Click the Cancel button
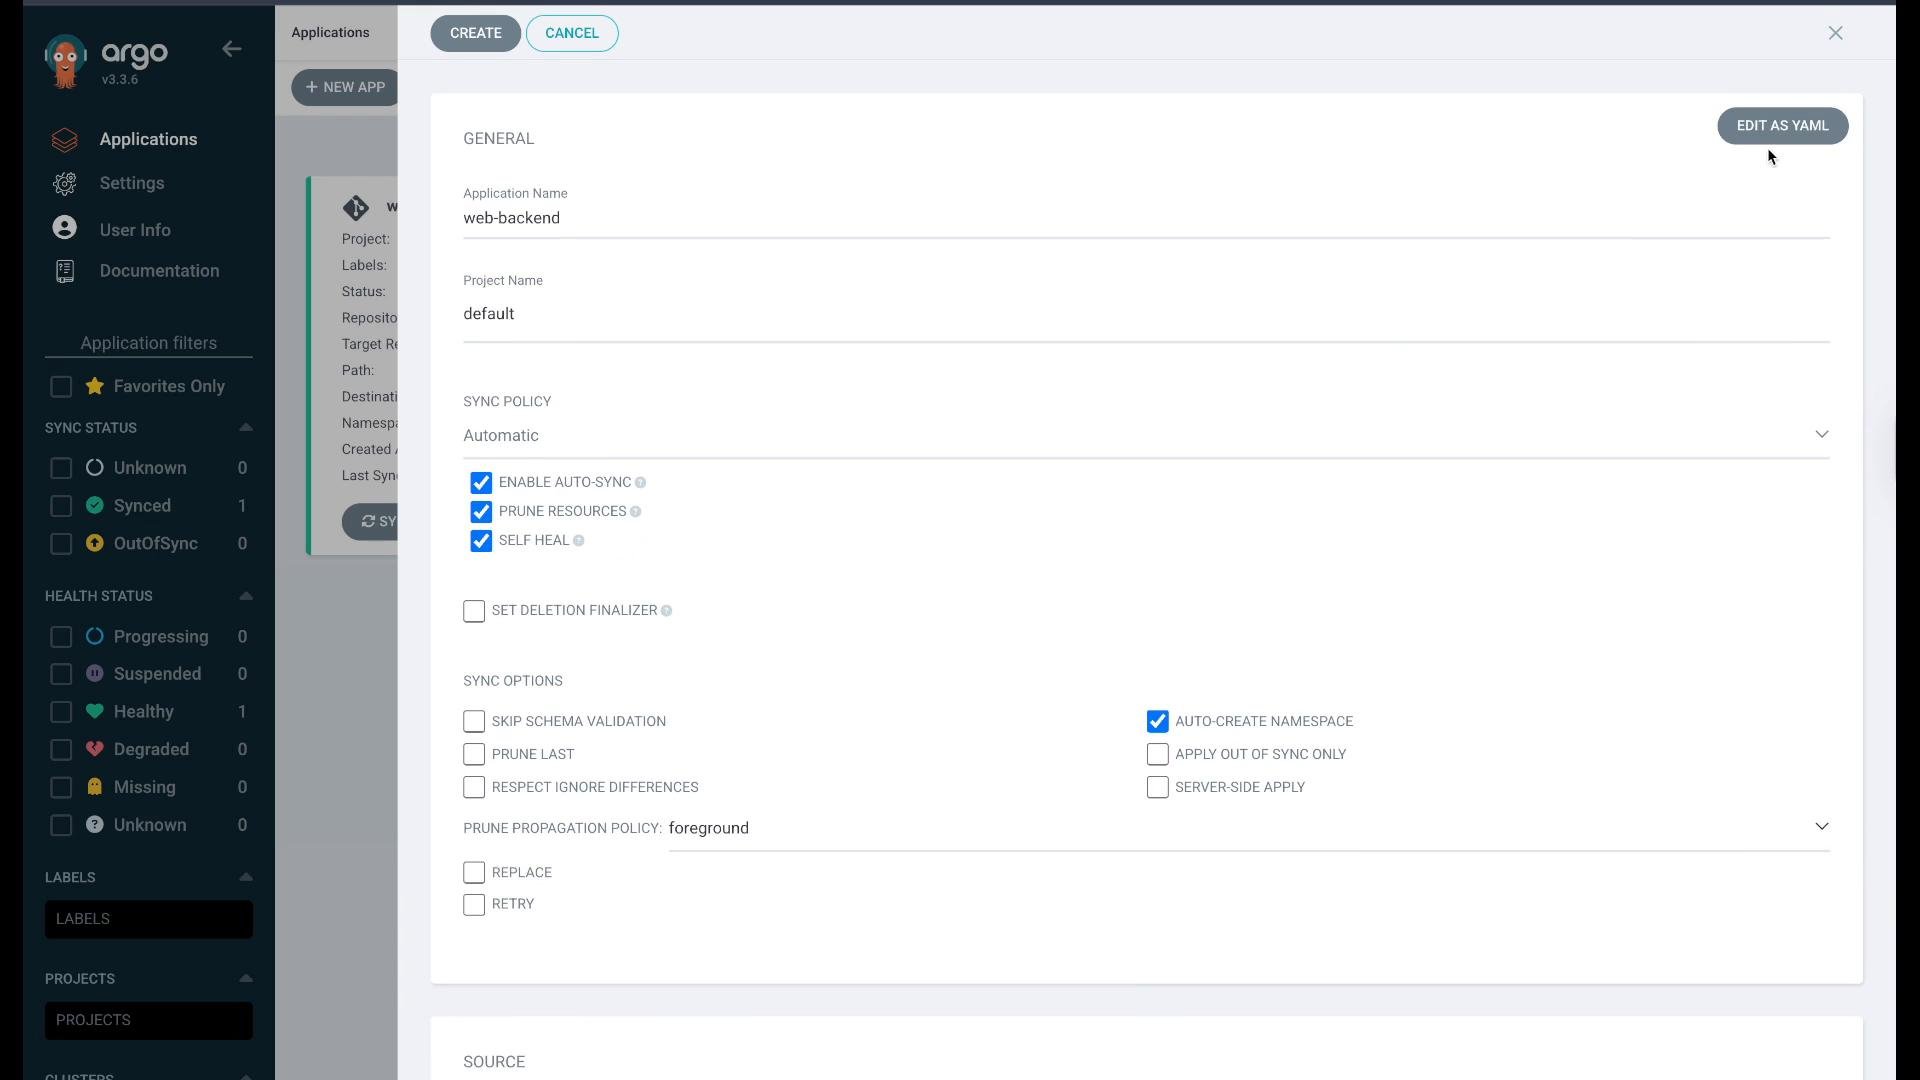The height and width of the screenshot is (1080, 1920). click(572, 33)
